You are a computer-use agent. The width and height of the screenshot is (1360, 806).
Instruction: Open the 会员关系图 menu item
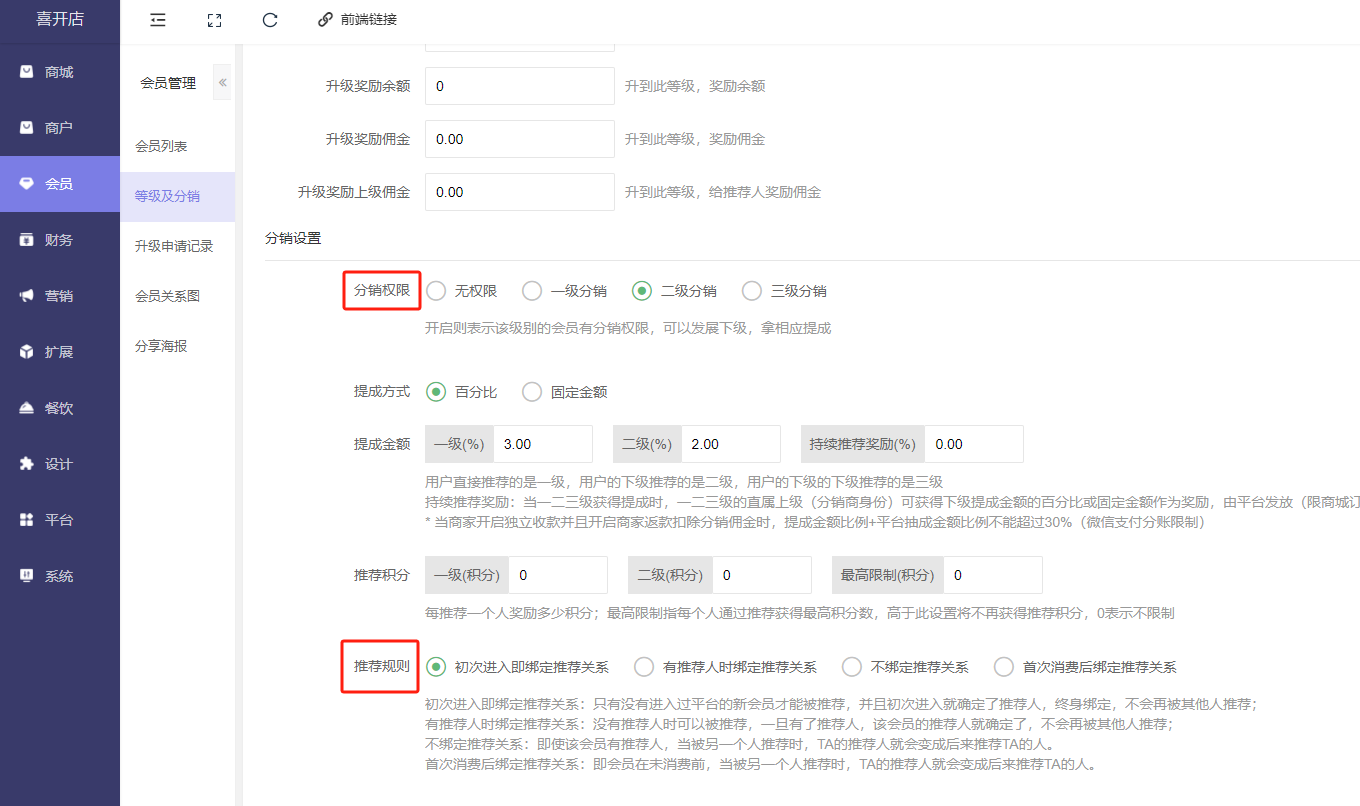[x=177, y=296]
